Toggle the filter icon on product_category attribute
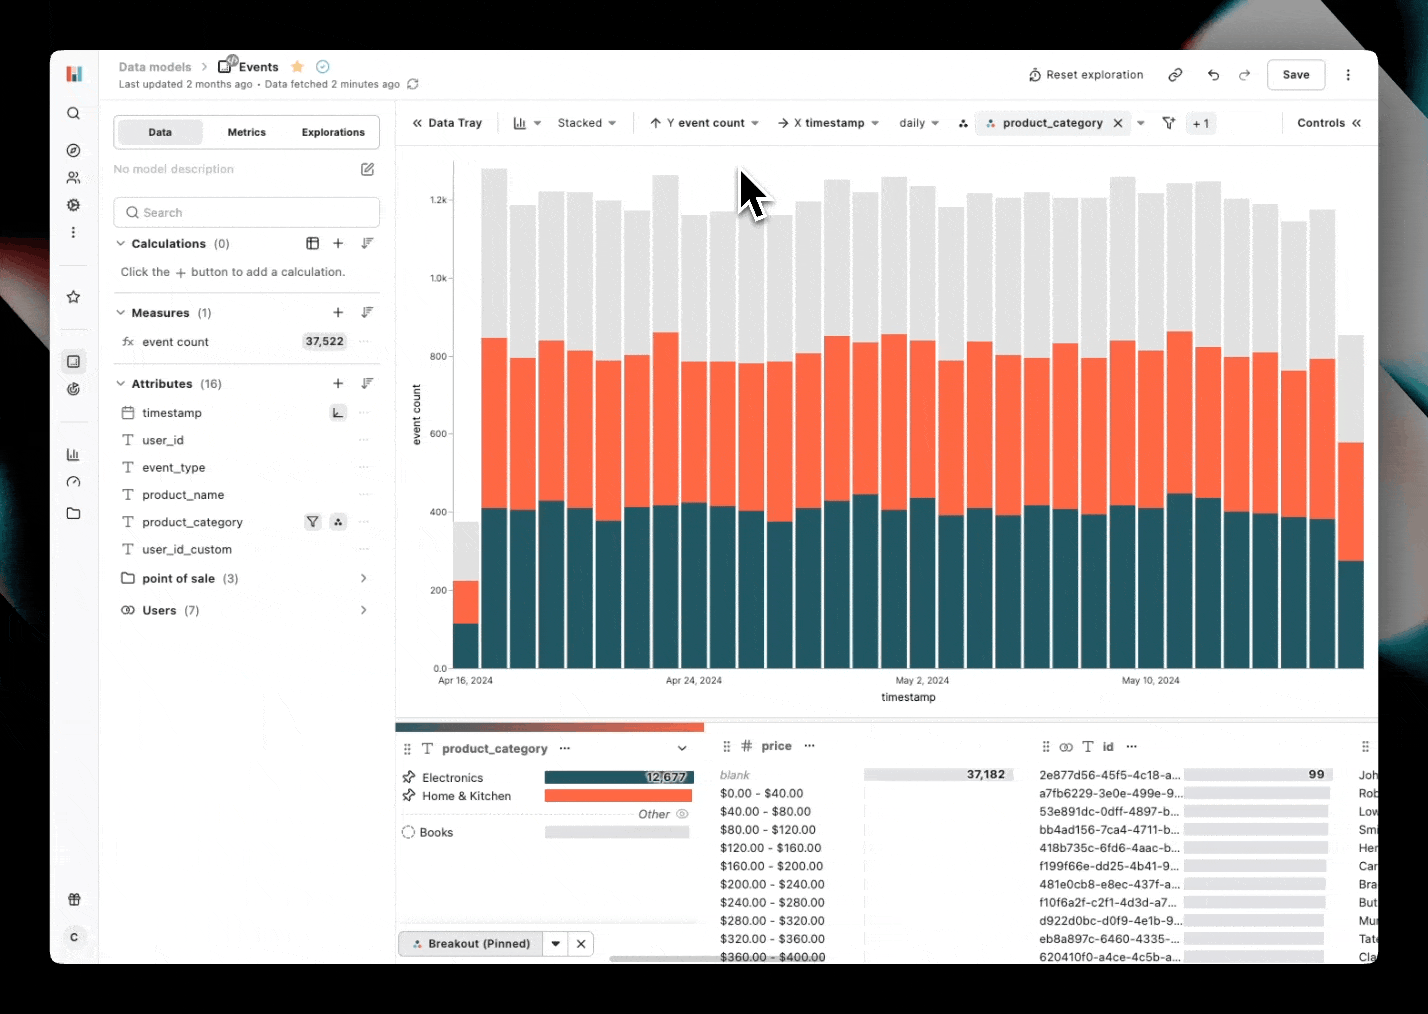The height and width of the screenshot is (1014, 1428). click(313, 521)
